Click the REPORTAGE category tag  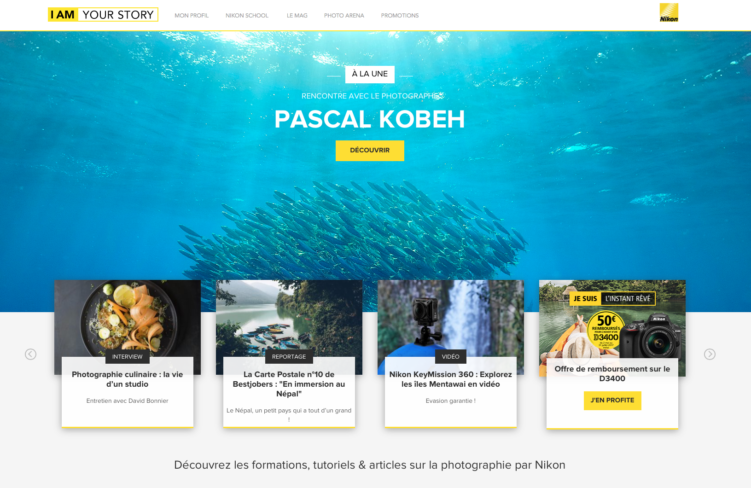pyautogui.click(x=289, y=357)
